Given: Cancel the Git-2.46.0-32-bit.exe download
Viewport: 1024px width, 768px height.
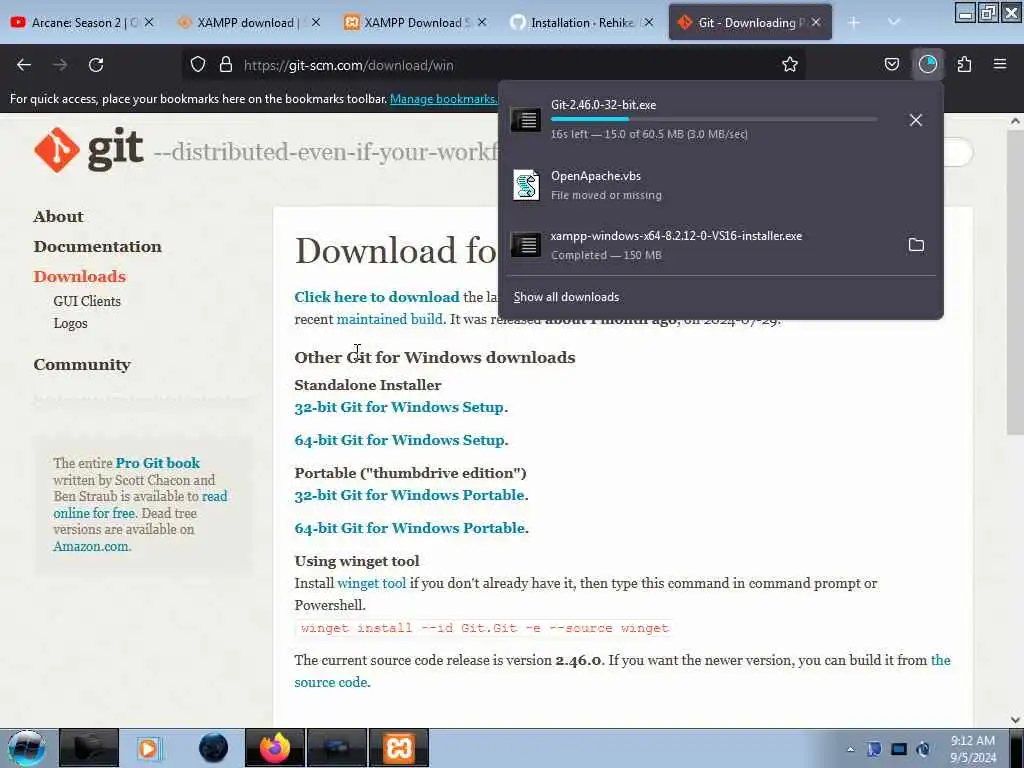Looking at the screenshot, I should 916,120.
